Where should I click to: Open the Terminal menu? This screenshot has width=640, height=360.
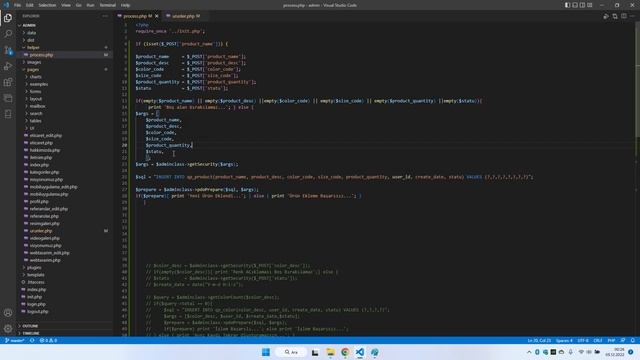coord(107,5)
